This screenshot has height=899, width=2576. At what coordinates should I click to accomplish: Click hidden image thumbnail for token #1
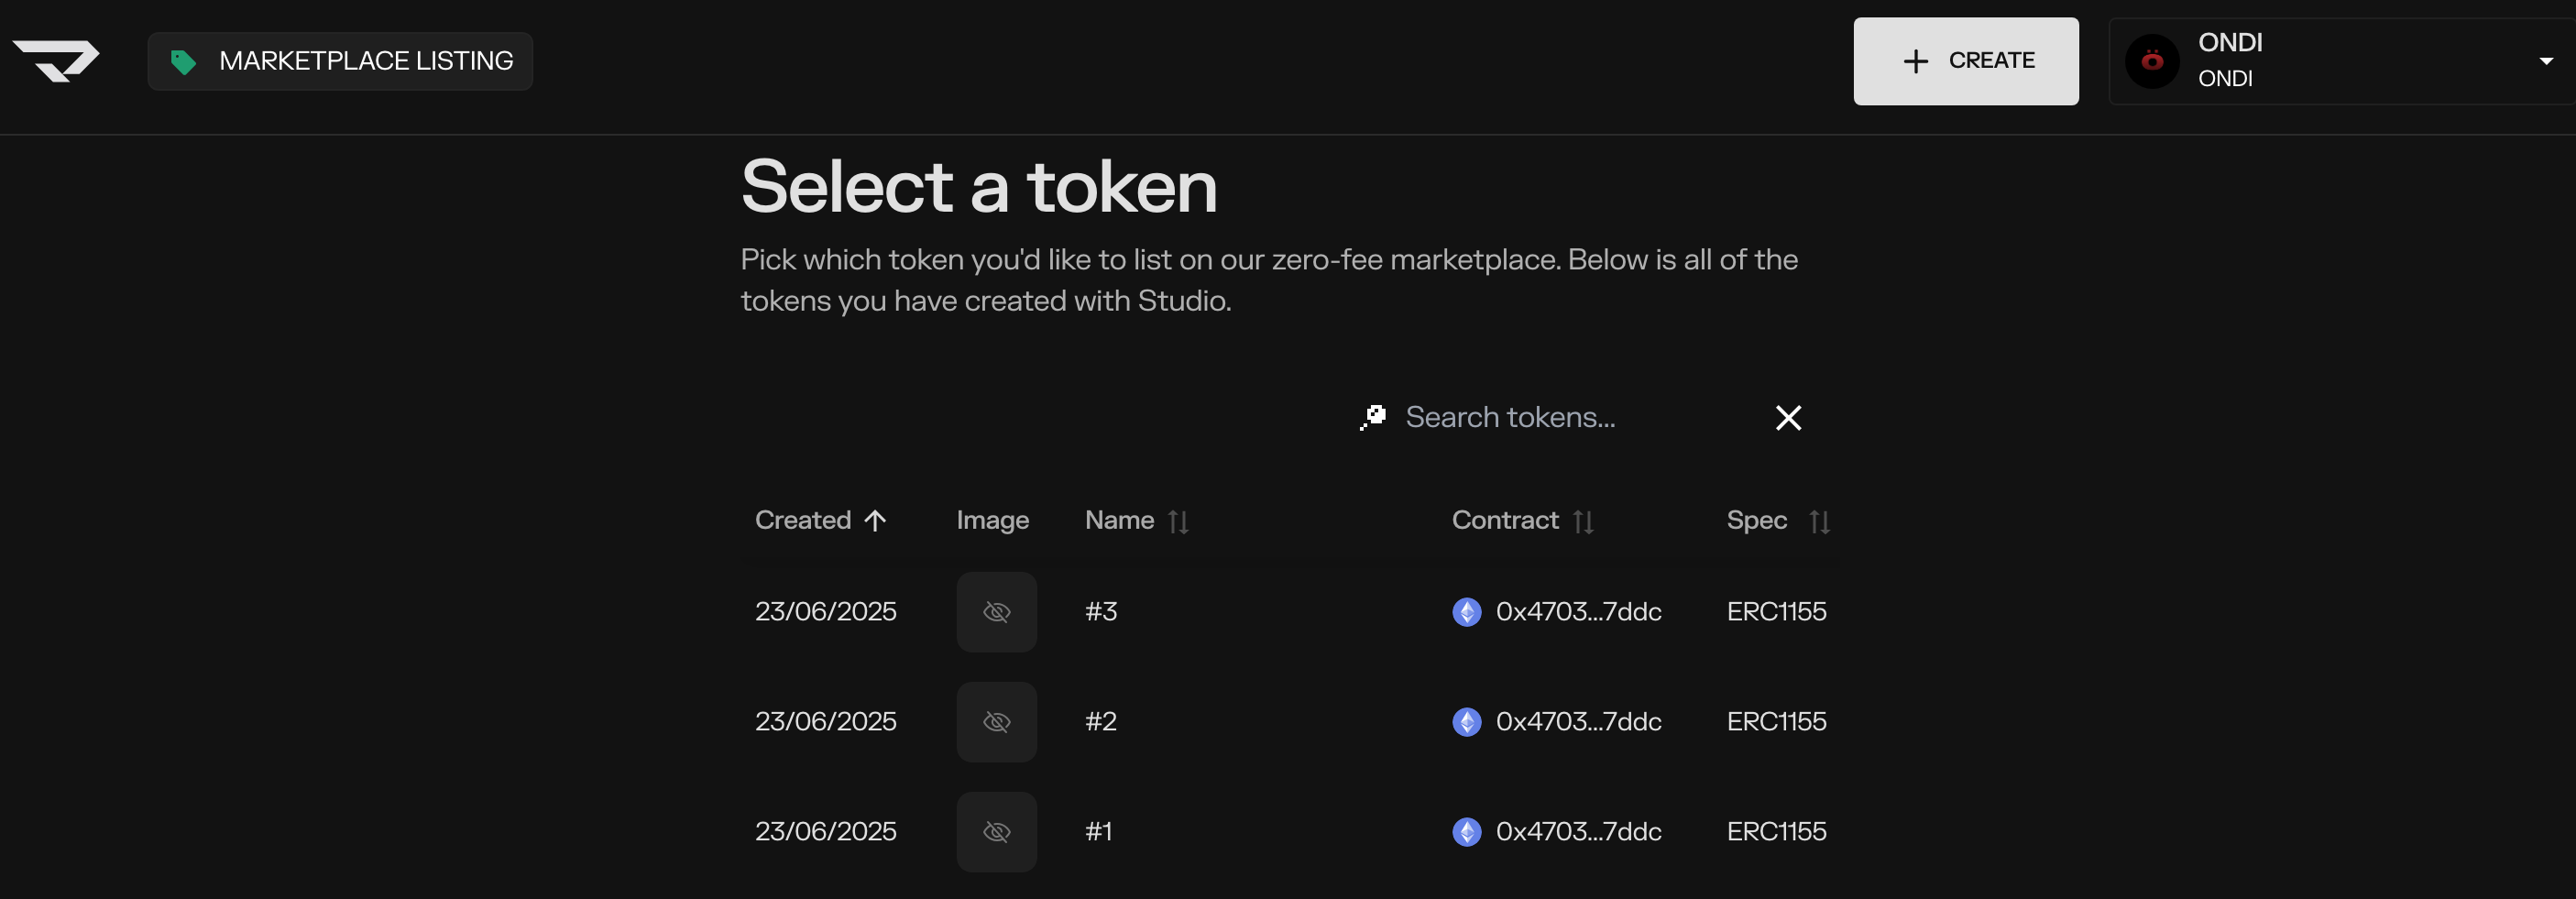coord(996,832)
